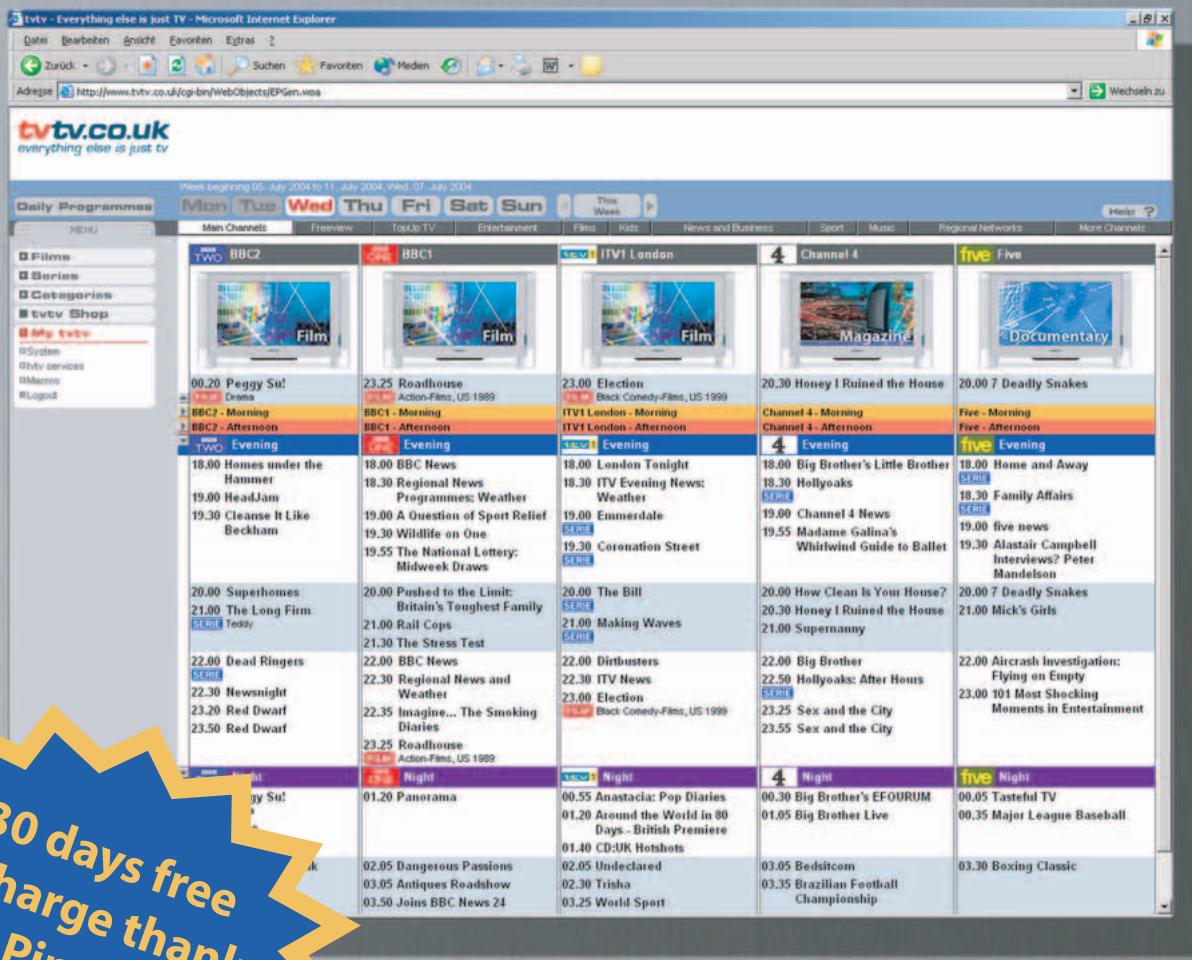This screenshot has height=960, width=1192.
Task: Expand Five - Afternoon section
Action: pyautogui.click(x=1056, y=427)
